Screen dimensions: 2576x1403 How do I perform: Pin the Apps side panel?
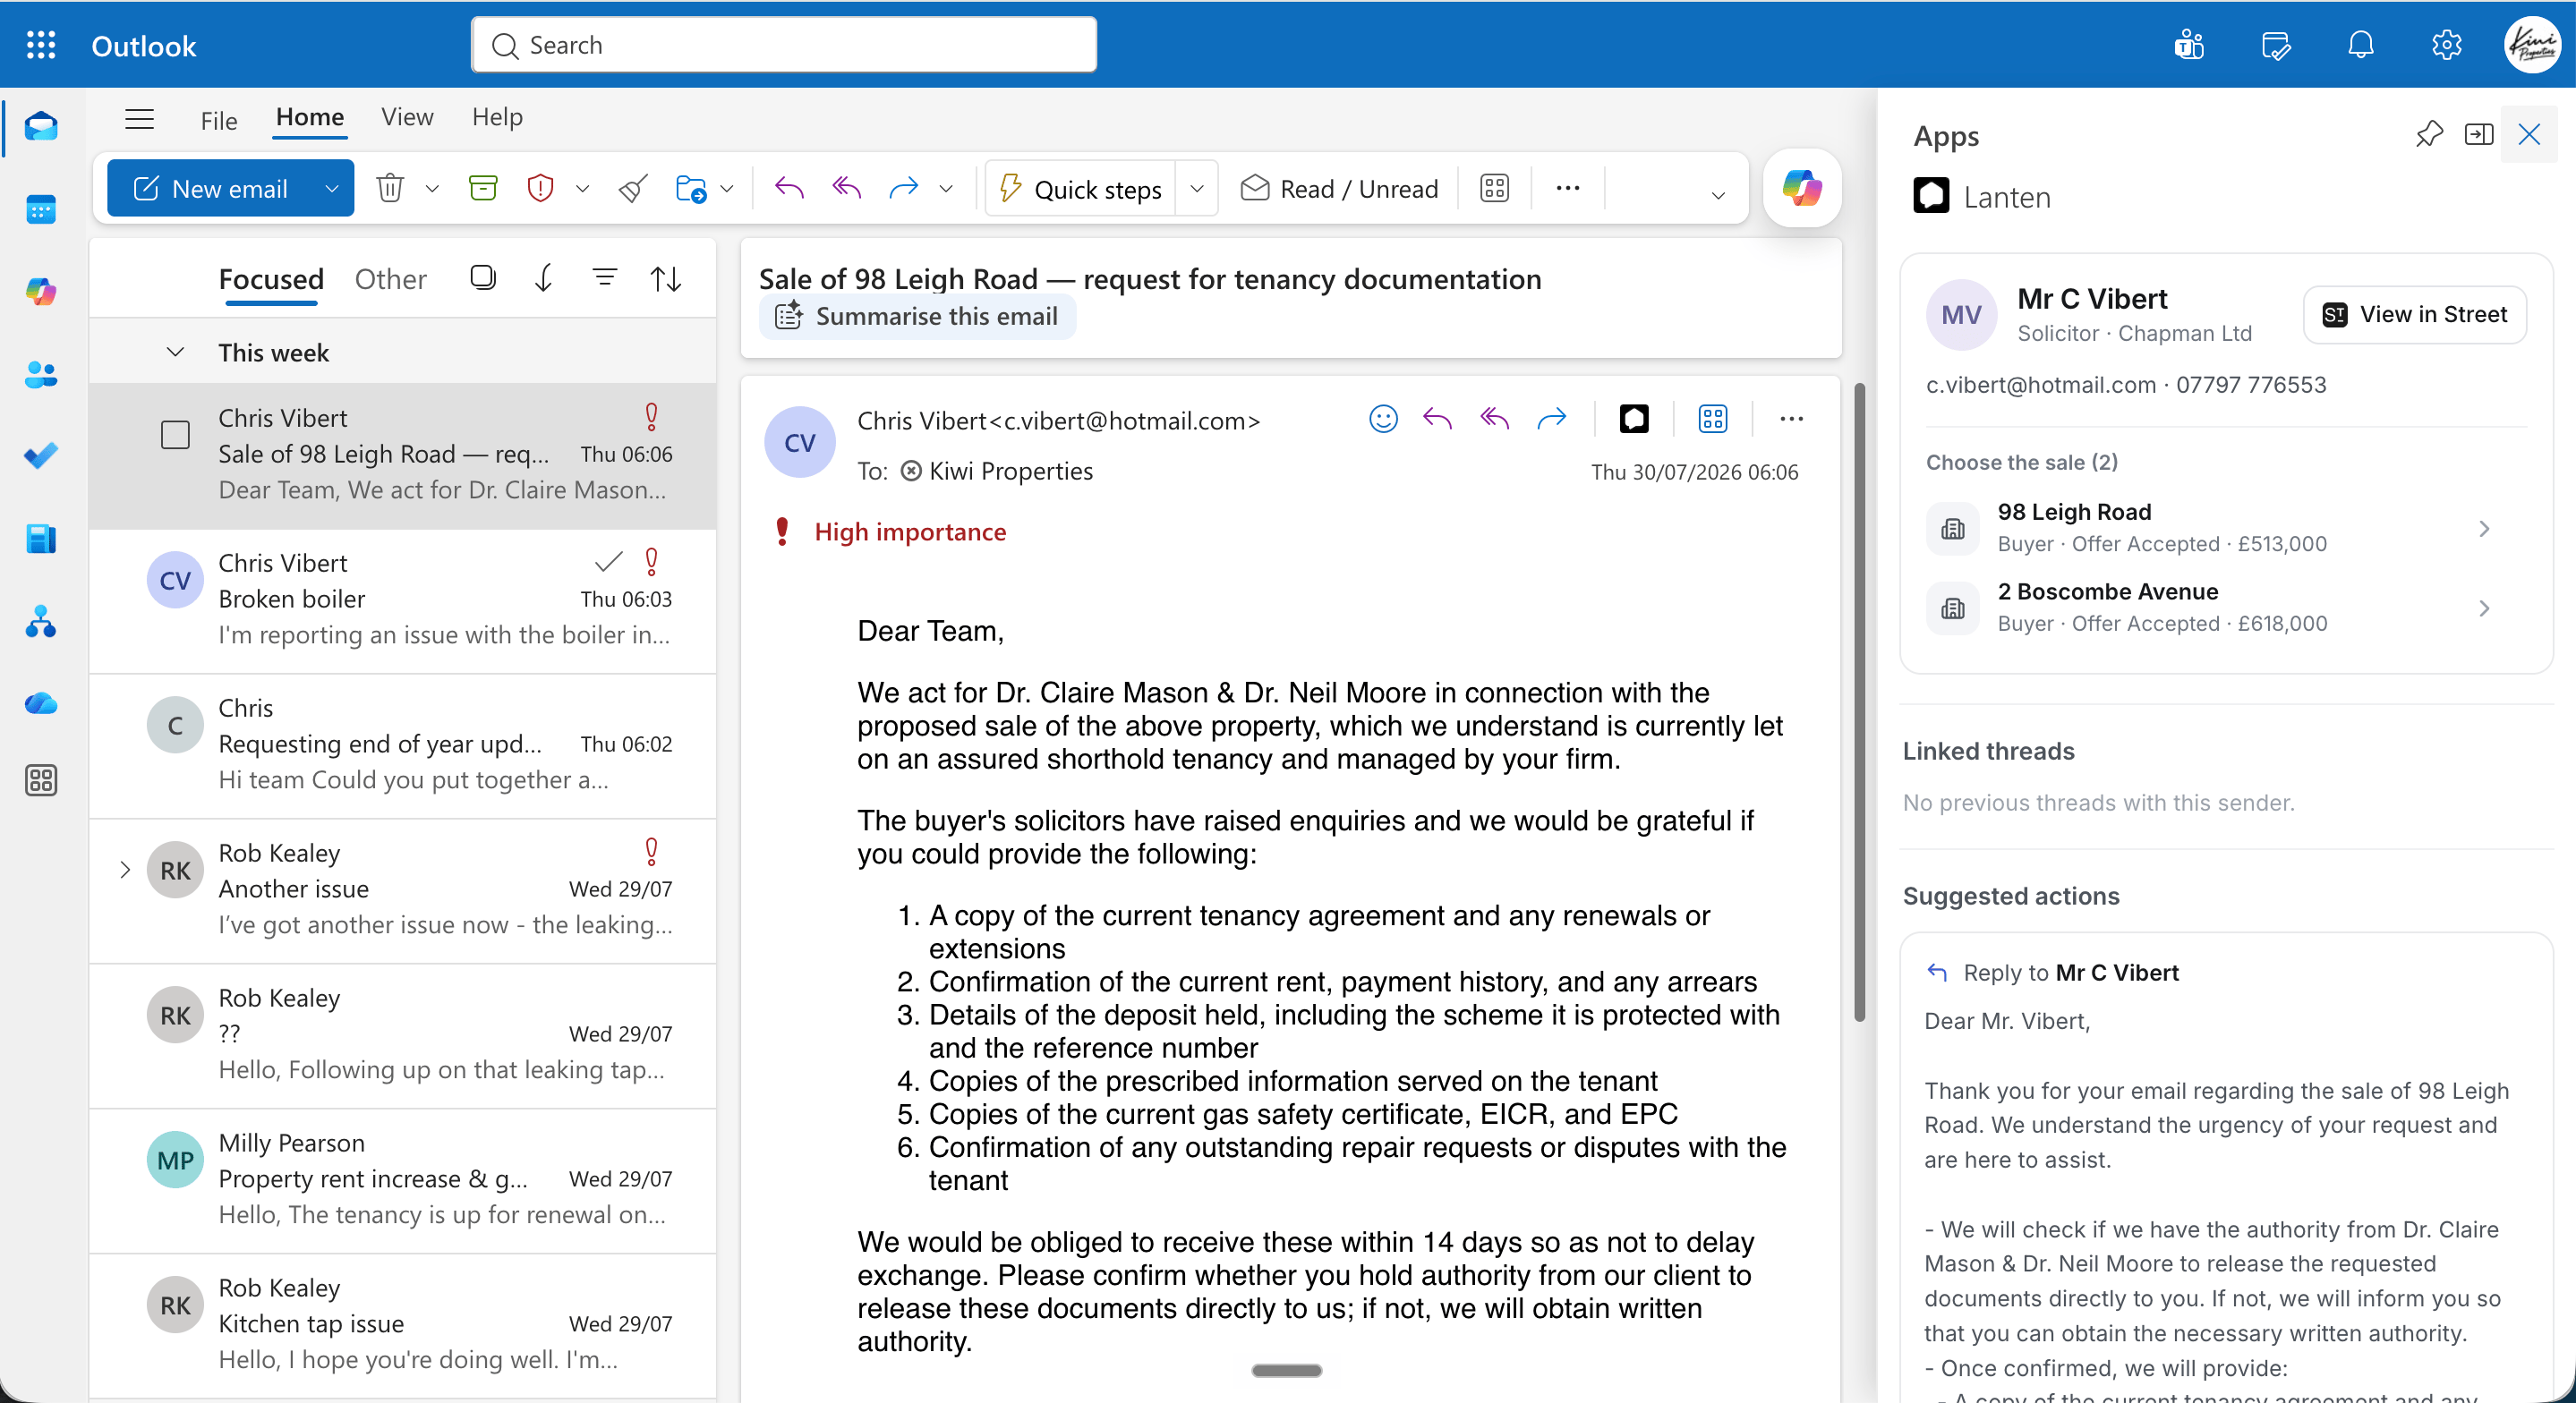tap(2429, 134)
